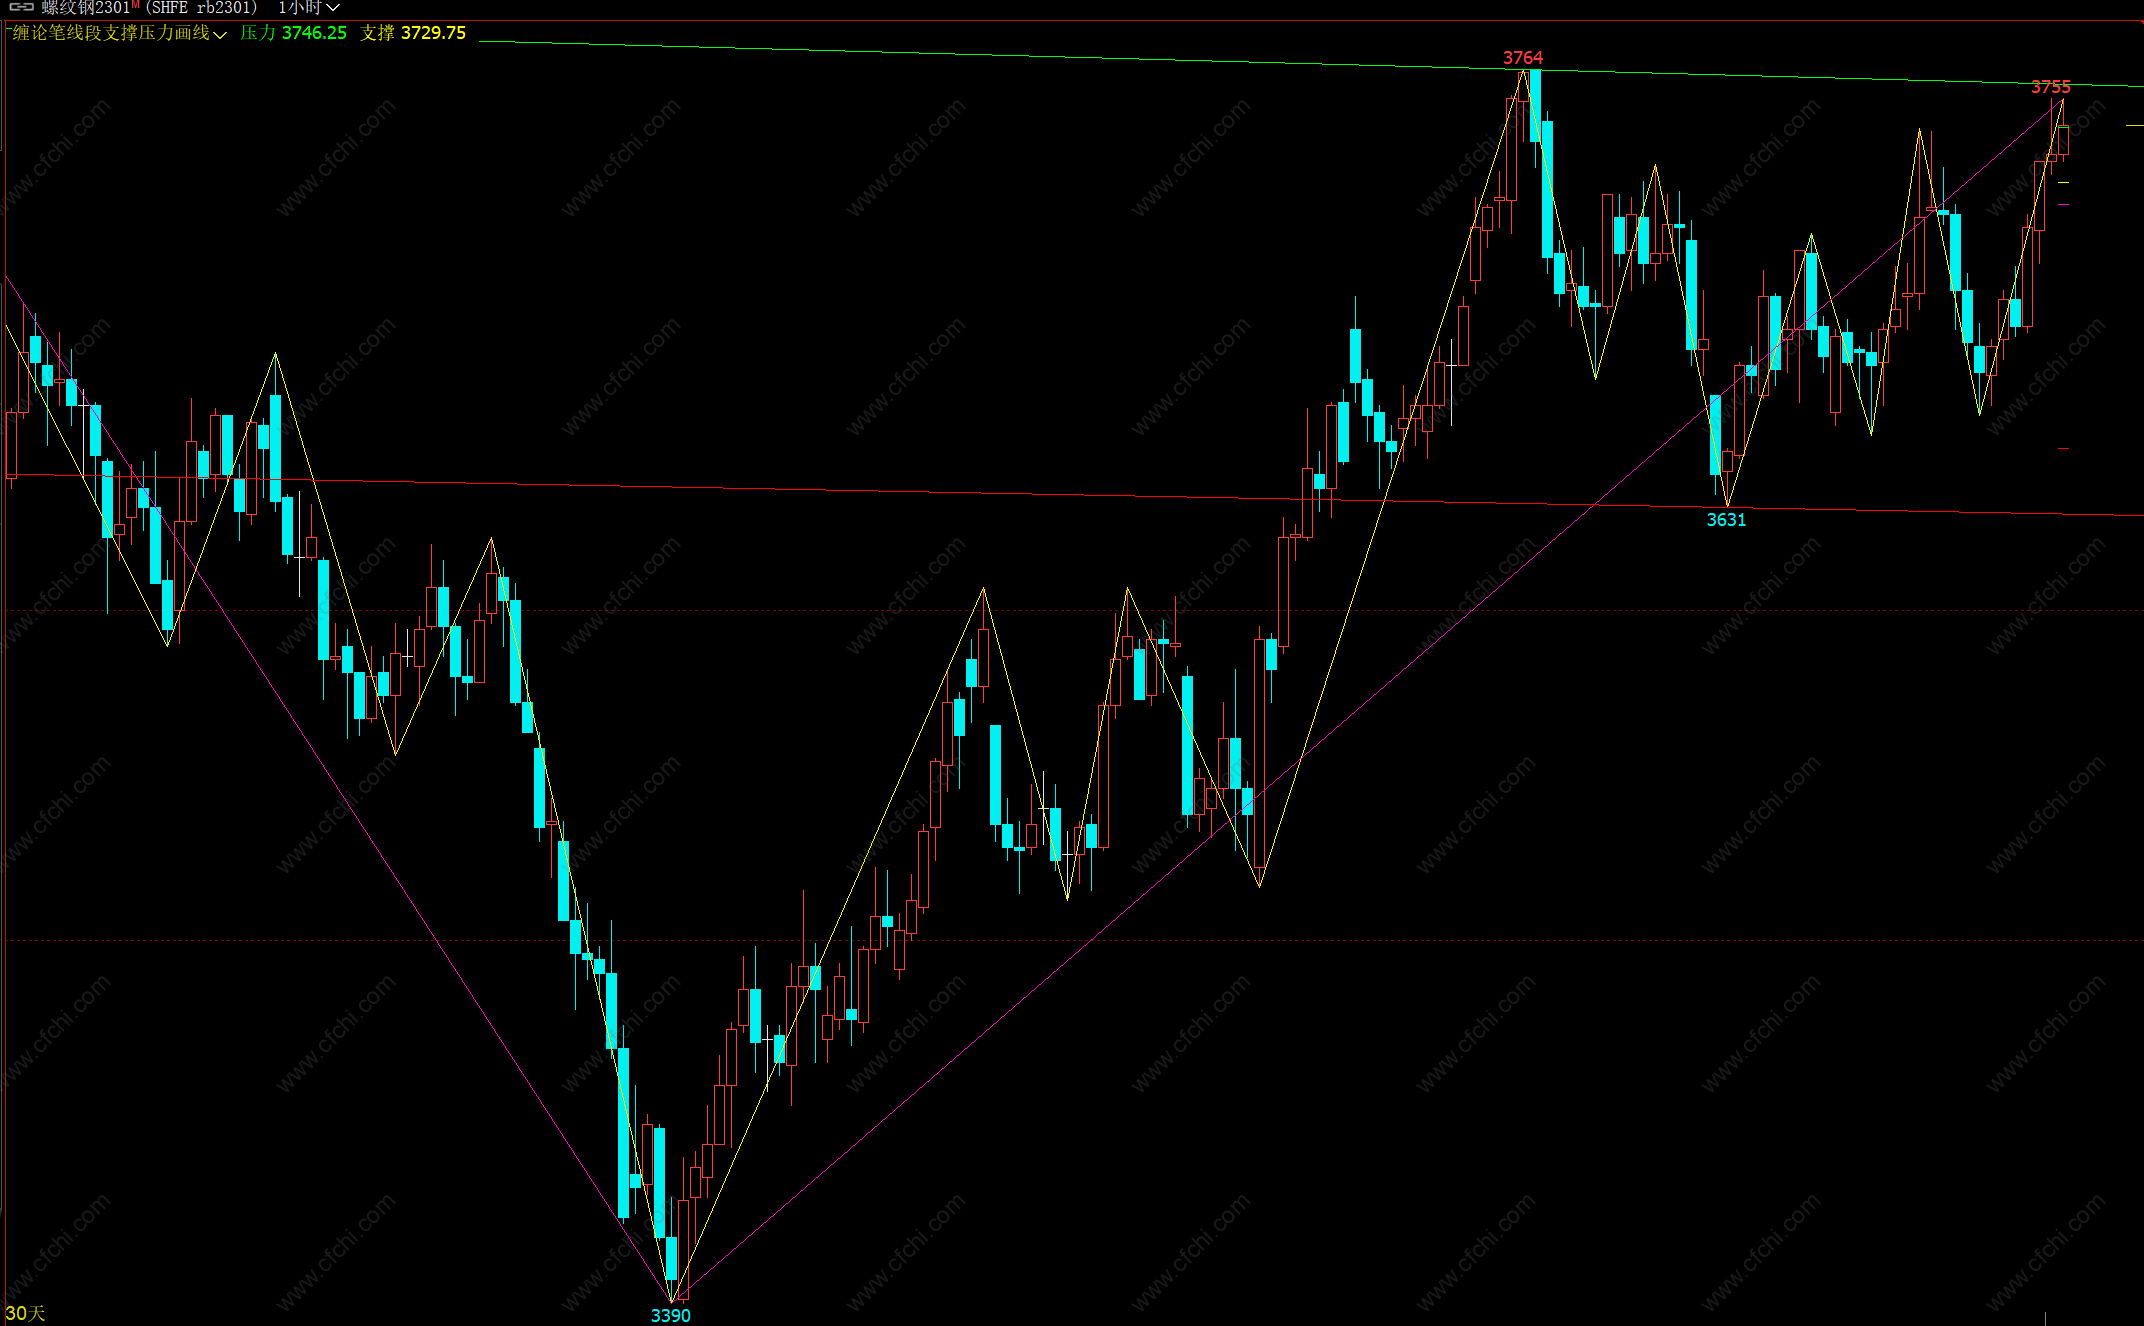Click the 3764 high price label
Viewport: 2144px width, 1326px height.
point(1522,57)
